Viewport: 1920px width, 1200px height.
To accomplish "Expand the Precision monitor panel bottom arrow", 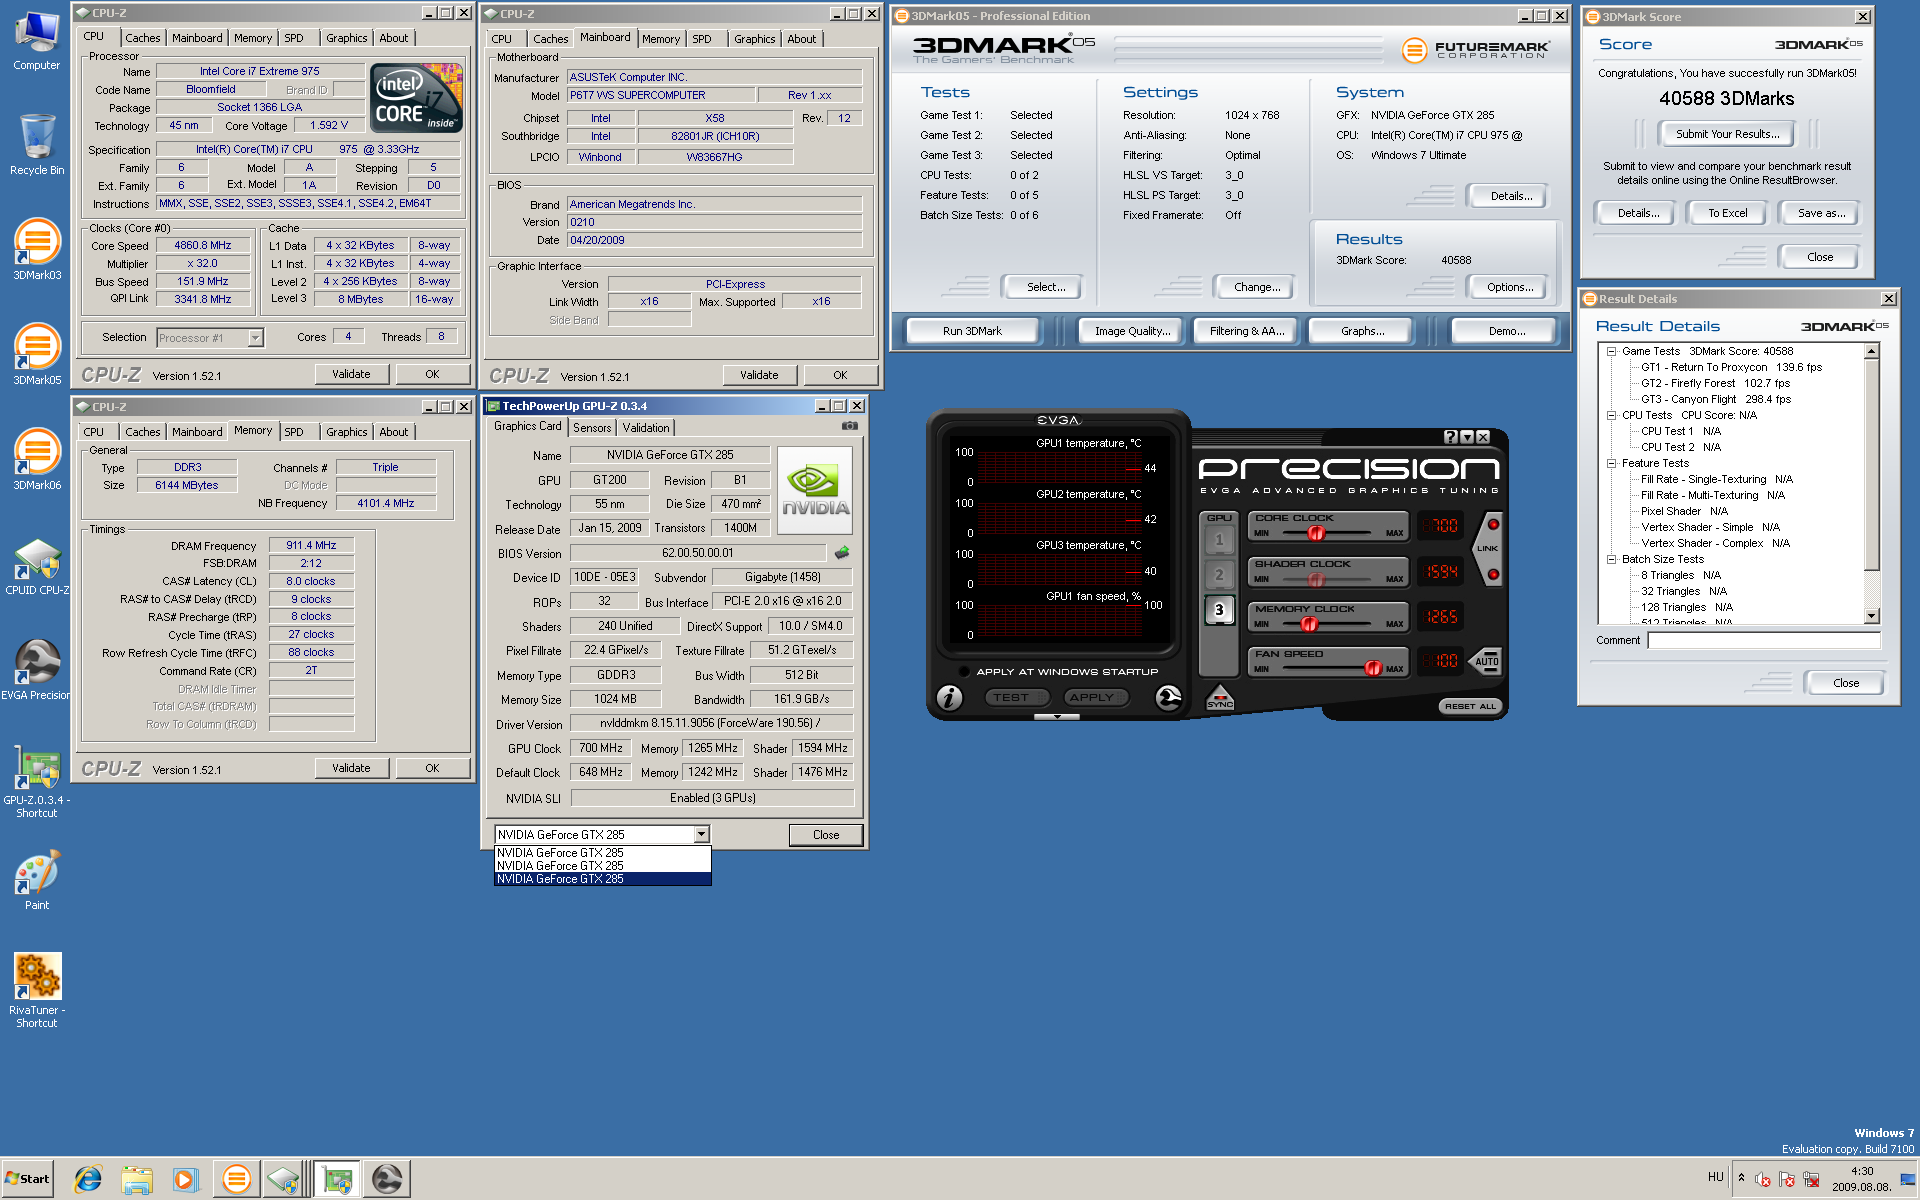I will pyautogui.click(x=1057, y=717).
